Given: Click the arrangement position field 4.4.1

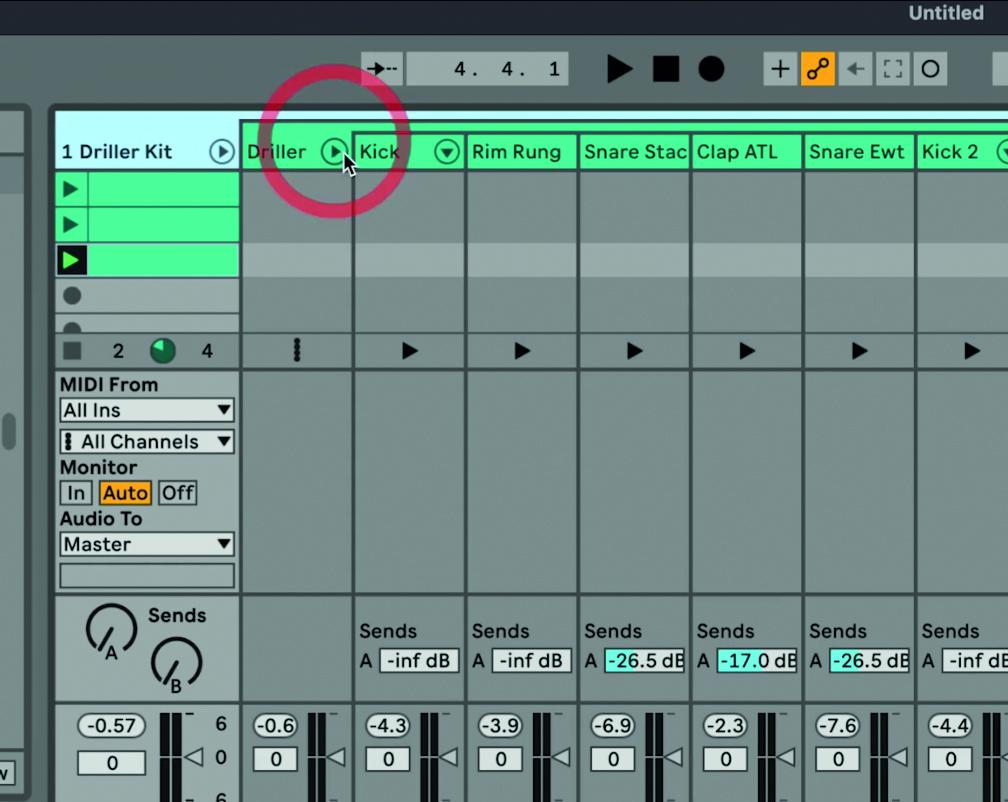Looking at the screenshot, I should coord(487,69).
